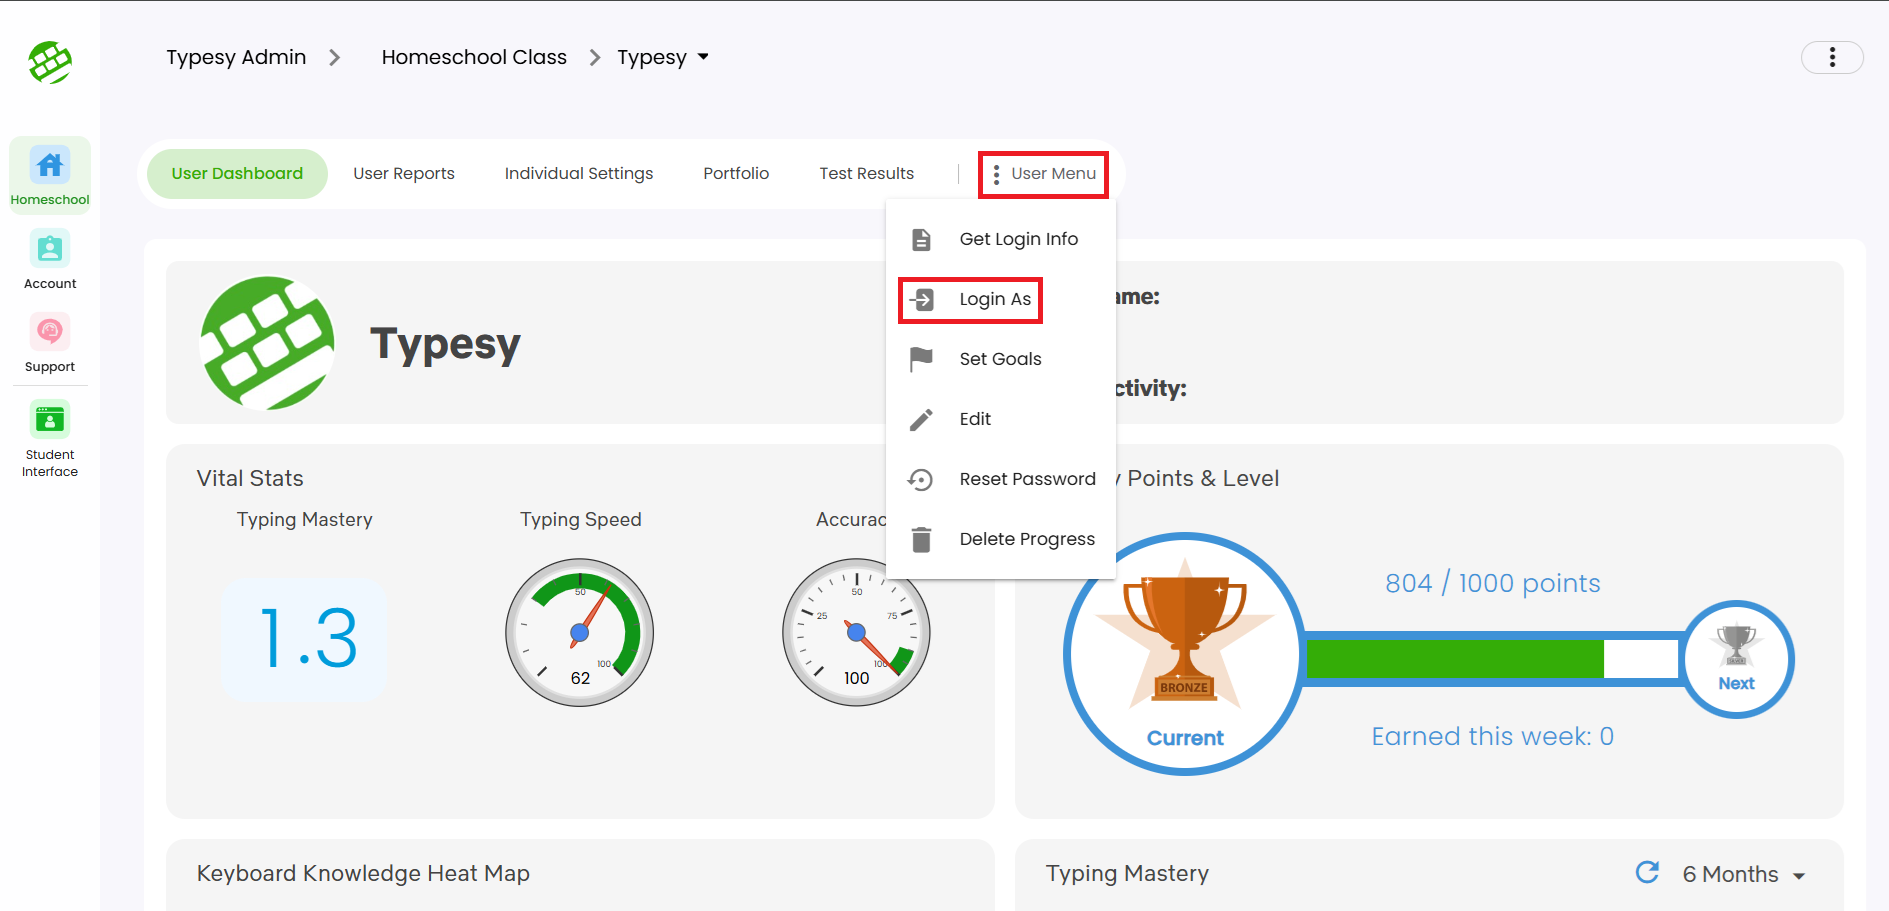Click the 'Keyboard Knowledge Heat Map' heading
This screenshot has width=1889, height=911.
[x=363, y=874]
